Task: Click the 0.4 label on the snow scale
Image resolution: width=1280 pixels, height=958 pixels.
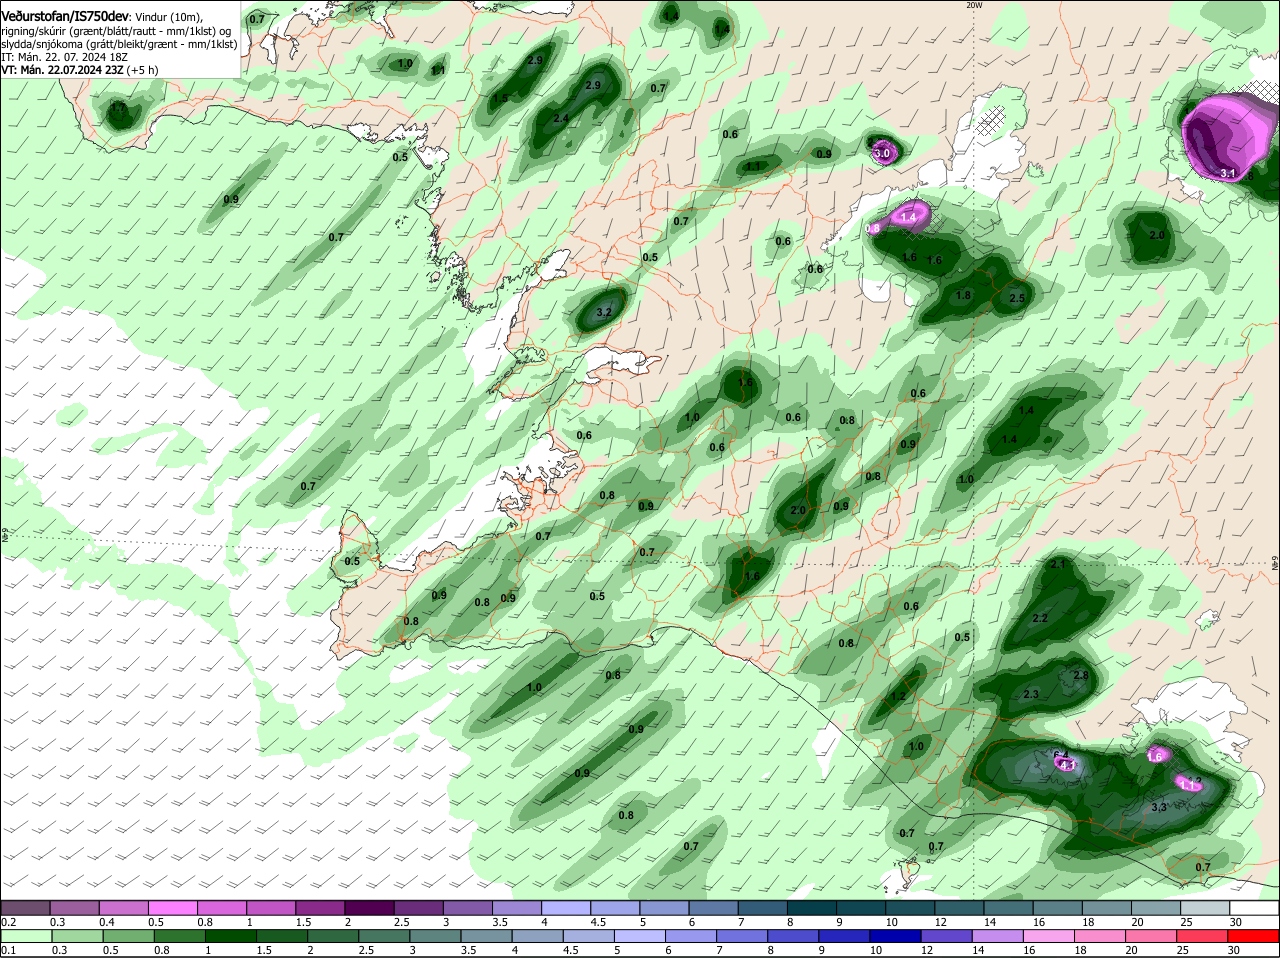Action: click(106, 921)
